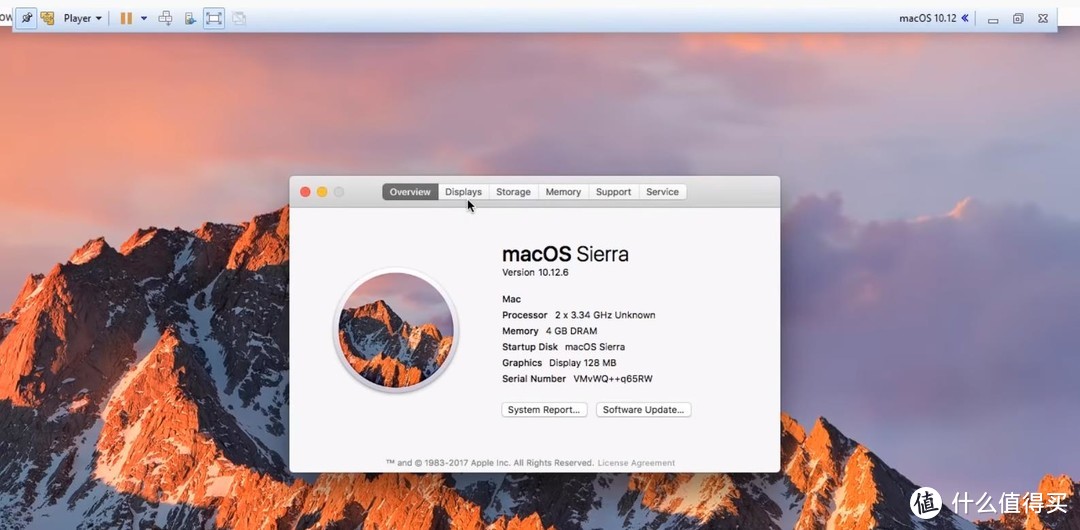This screenshot has height=530, width=1080.
Task: Open the Player dropdown menu
Action: point(83,19)
